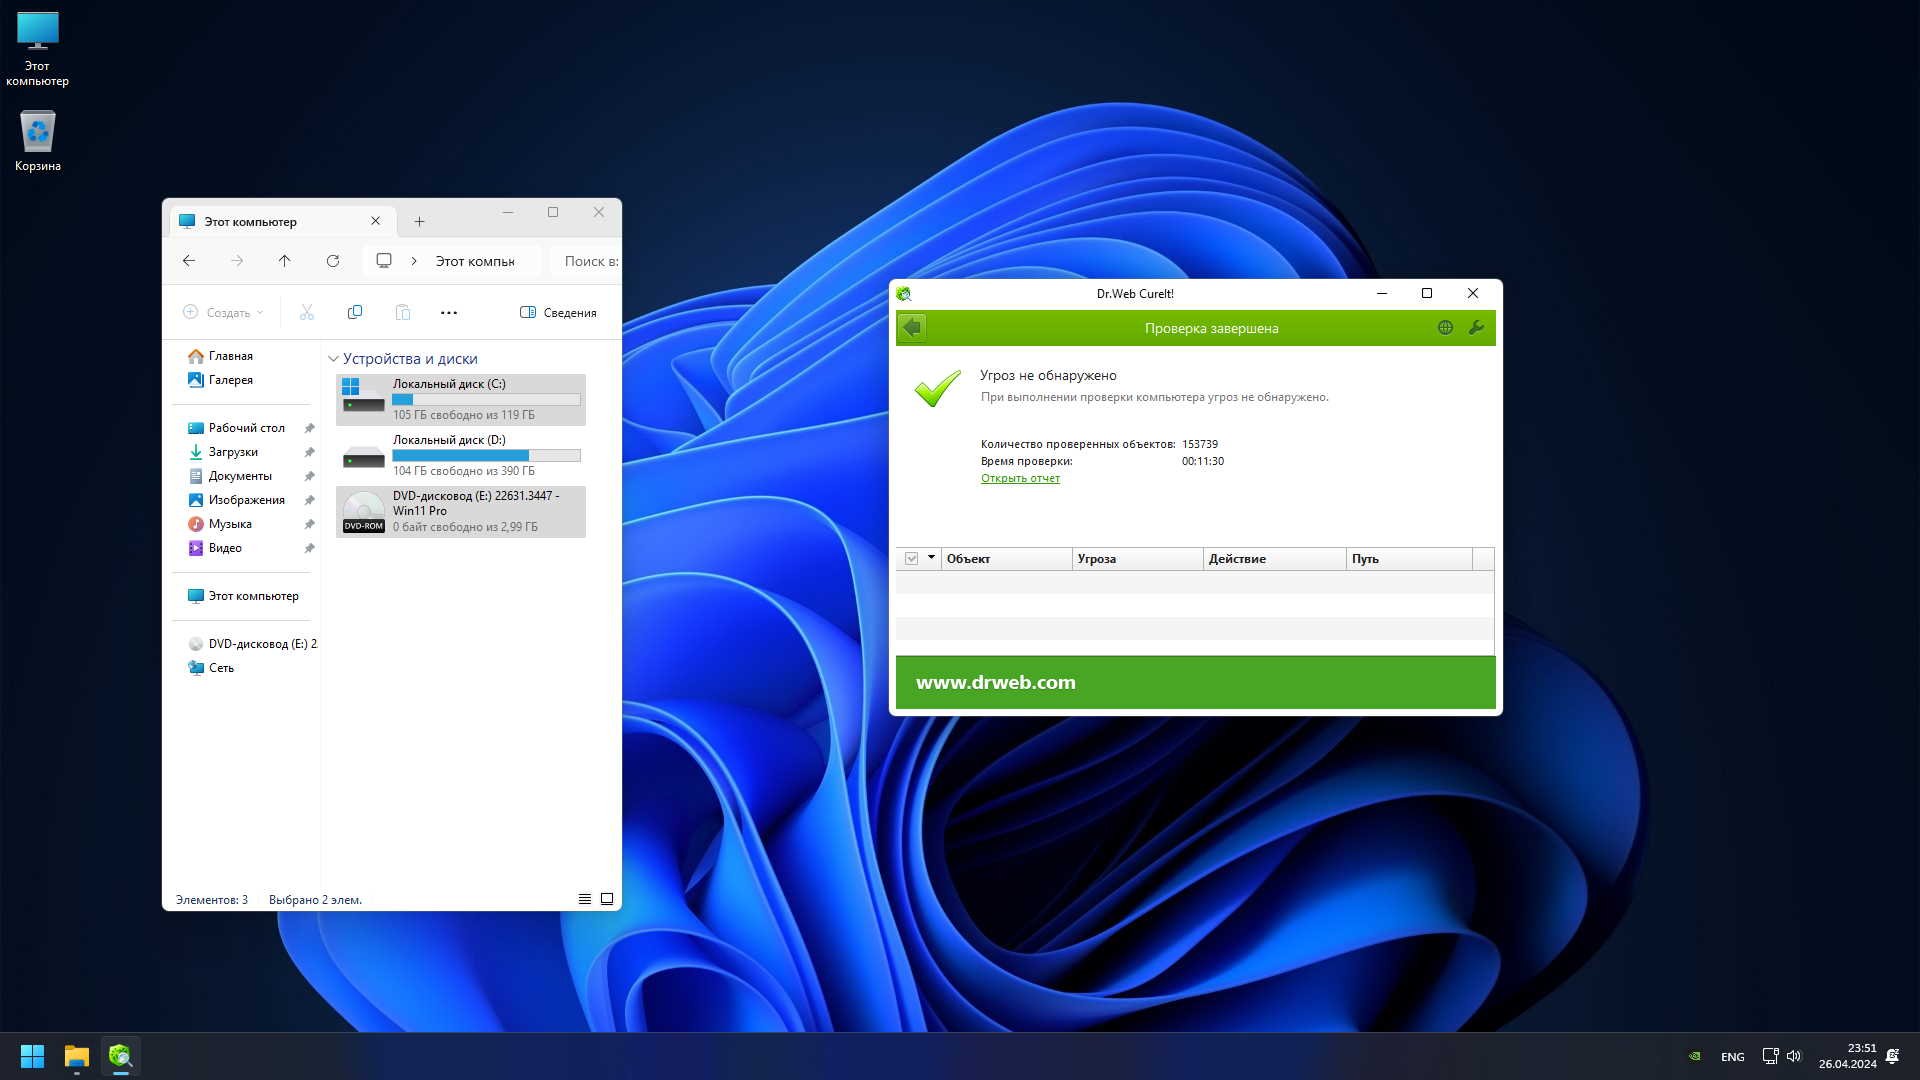This screenshot has height=1080, width=1920.
Task: Open Dr.Web CureIt from taskbar
Action: click(120, 1056)
